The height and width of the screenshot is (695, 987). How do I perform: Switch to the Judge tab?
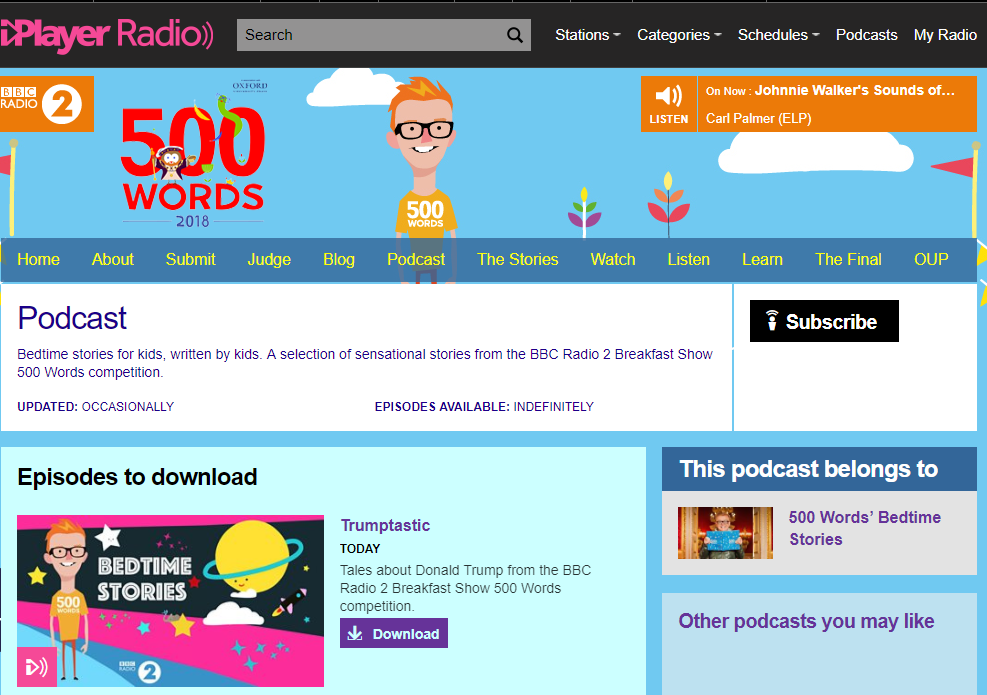point(269,259)
